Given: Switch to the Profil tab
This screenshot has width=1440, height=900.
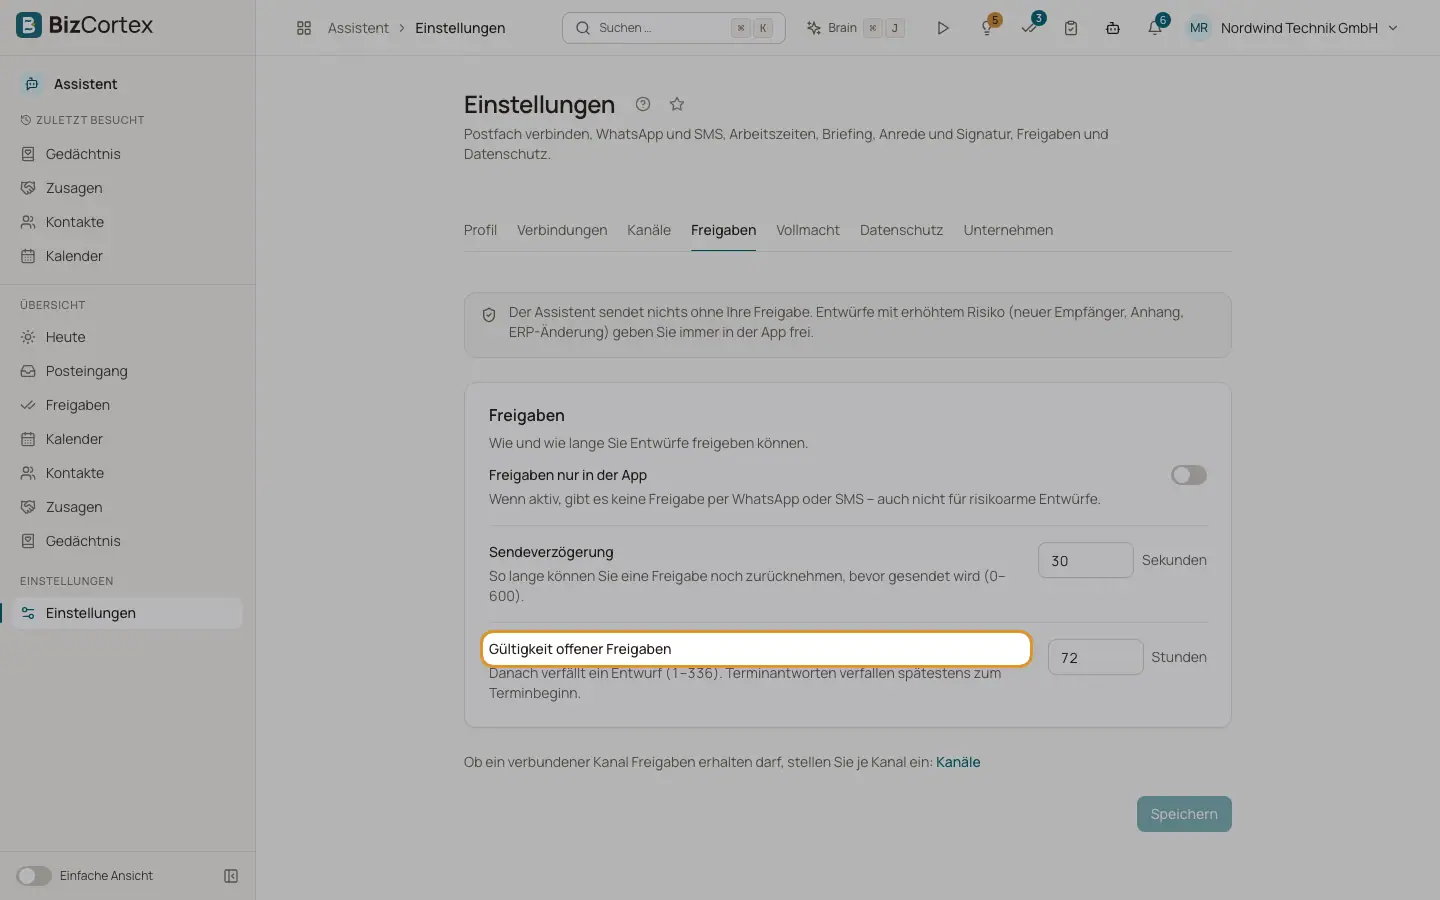Looking at the screenshot, I should 480,230.
